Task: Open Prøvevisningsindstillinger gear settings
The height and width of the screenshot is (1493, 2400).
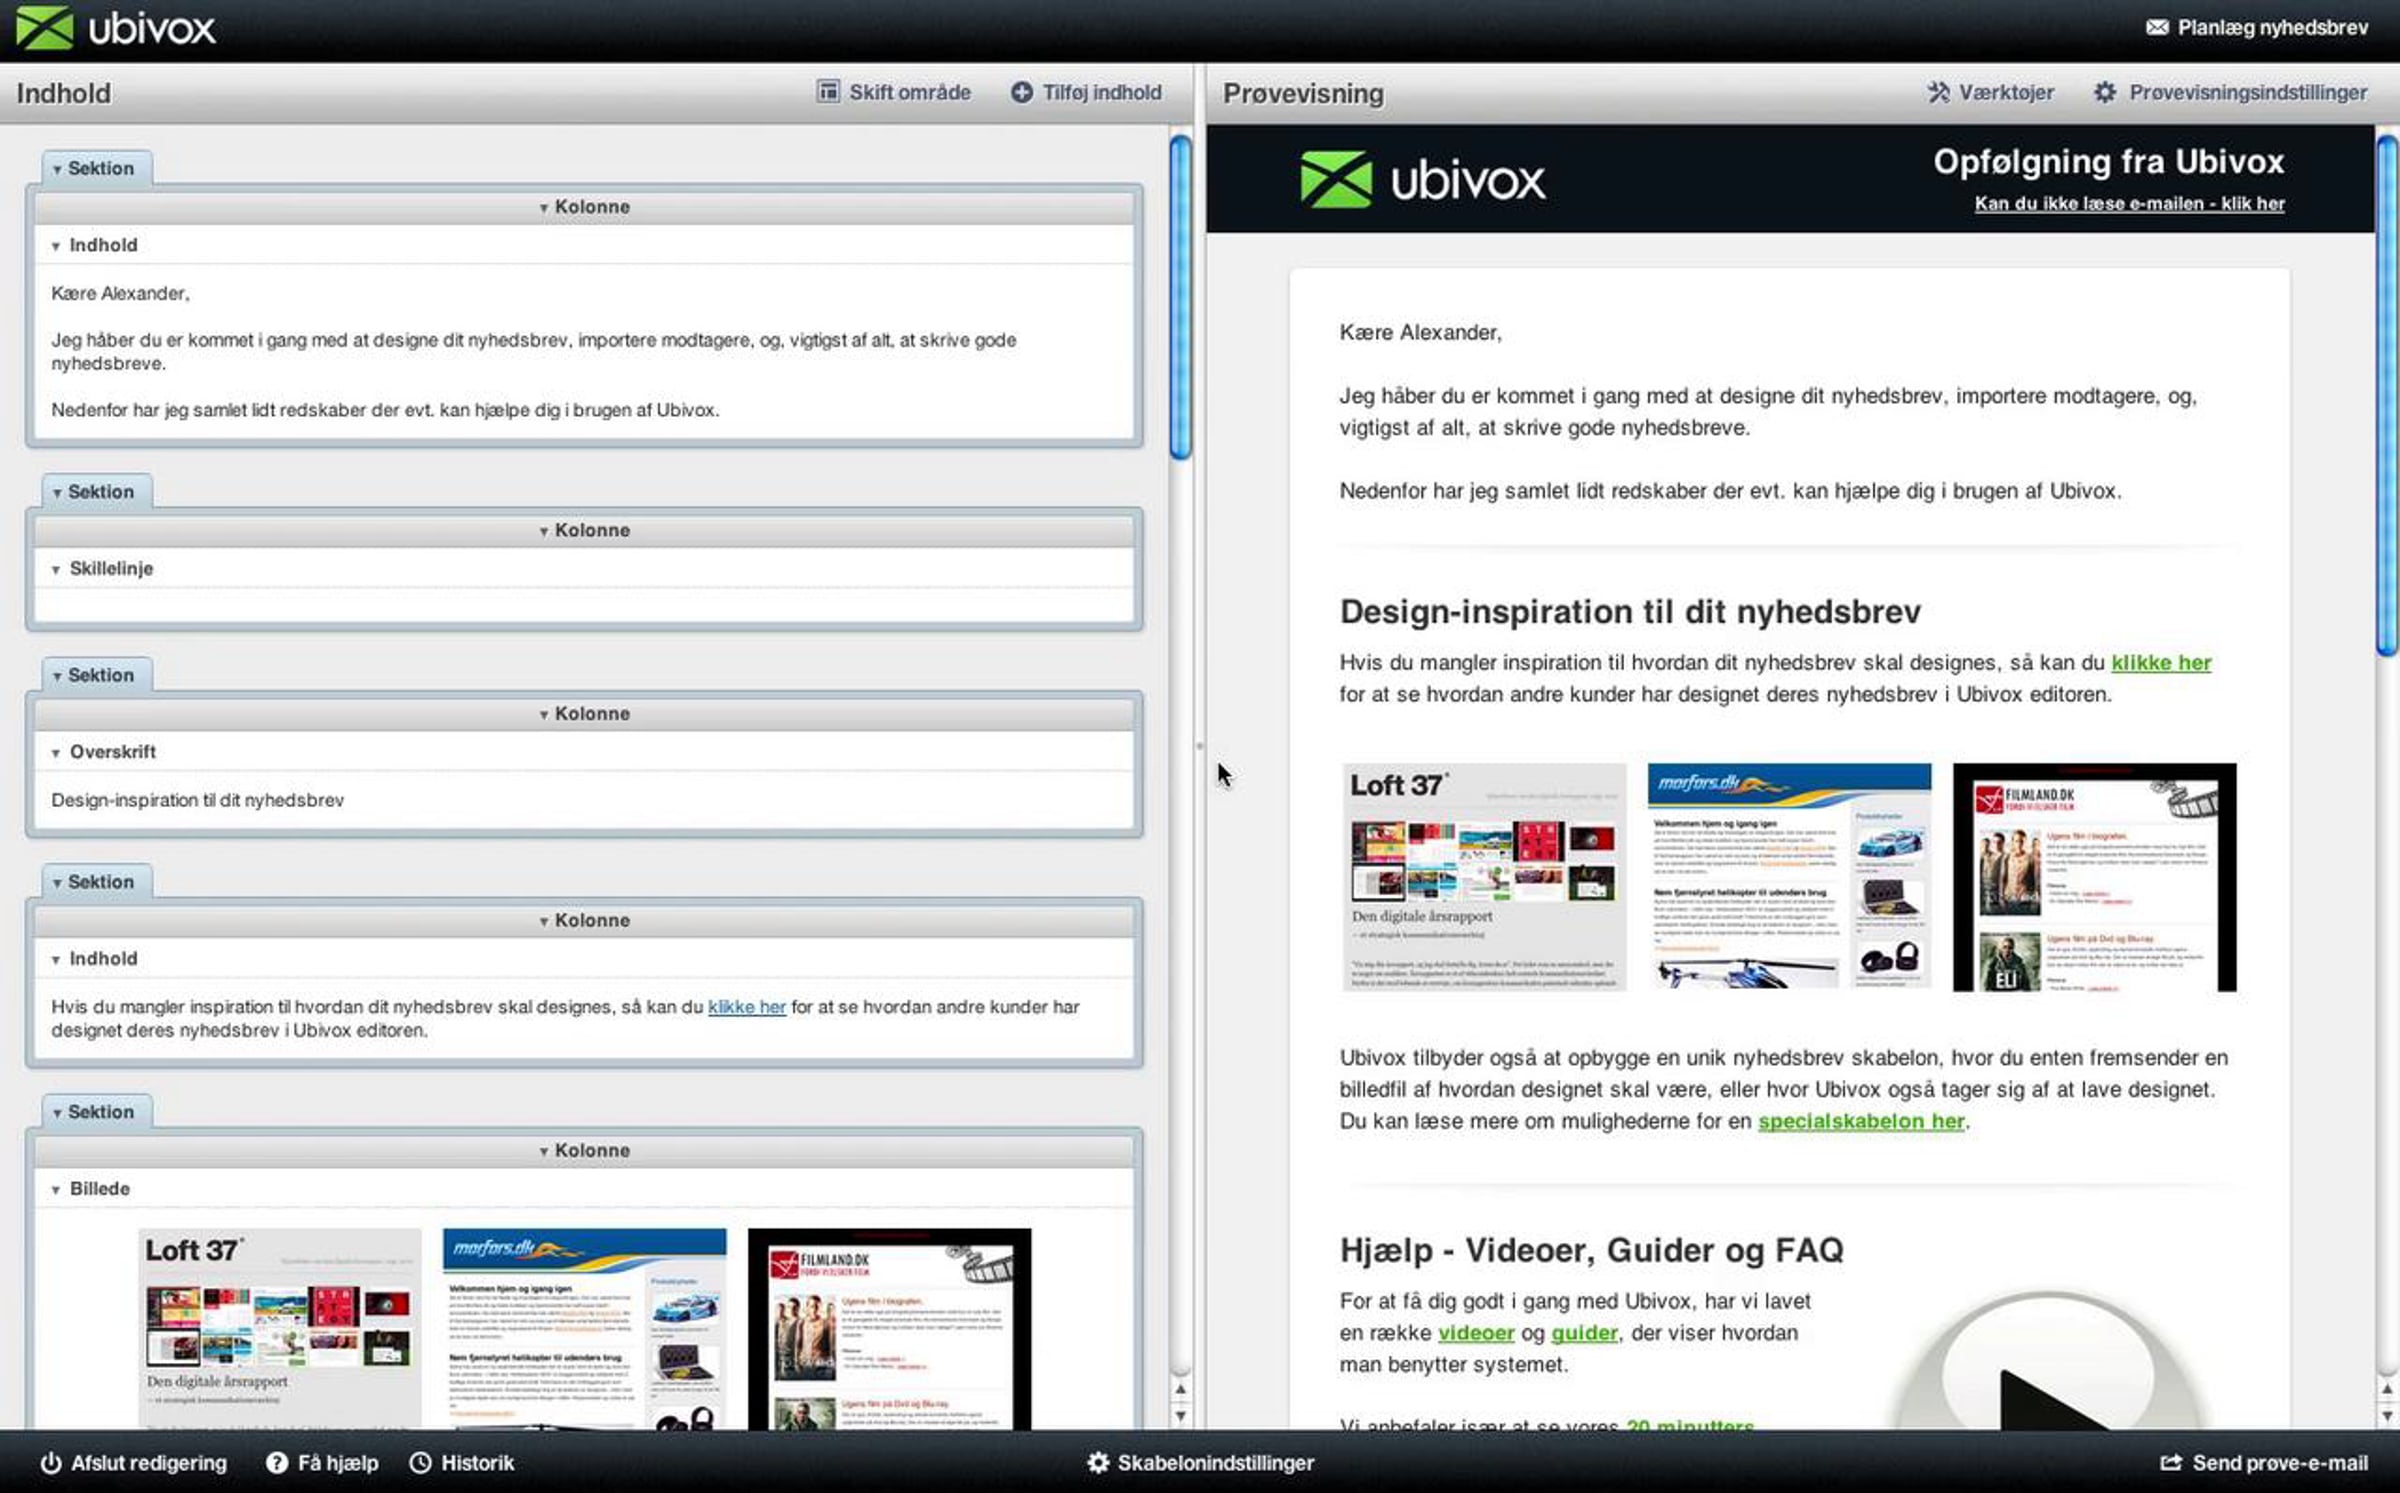Action: pyautogui.click(x=2230, y=92)
